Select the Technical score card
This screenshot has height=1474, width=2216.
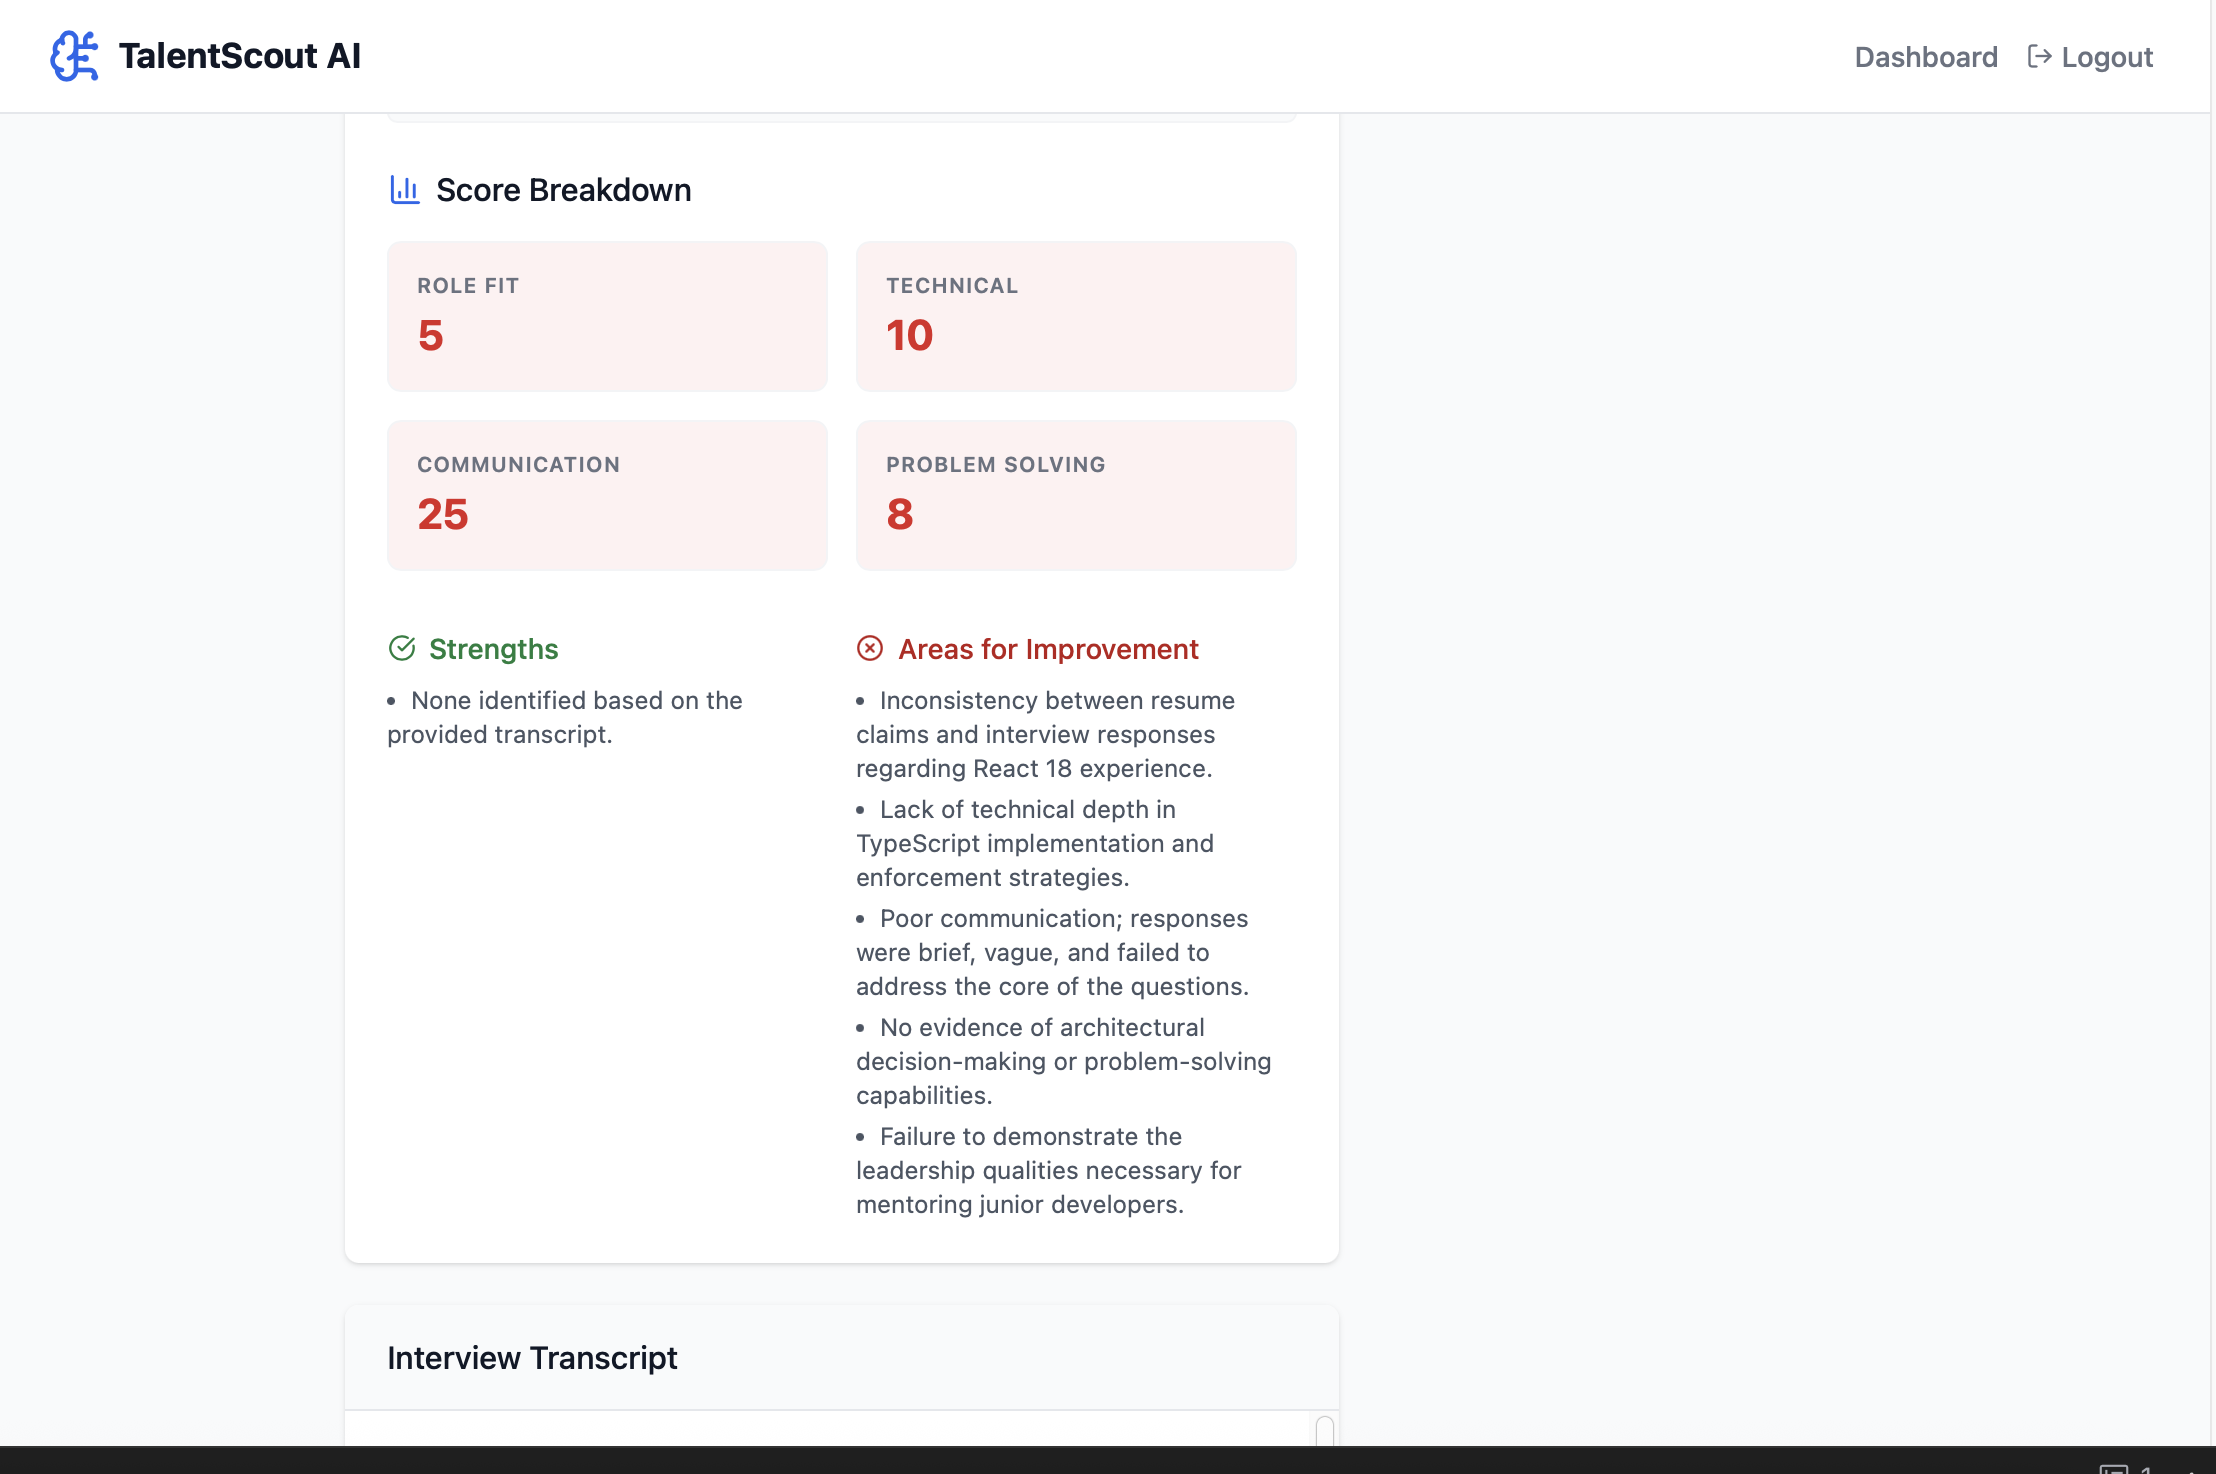tap(1076, 316)
